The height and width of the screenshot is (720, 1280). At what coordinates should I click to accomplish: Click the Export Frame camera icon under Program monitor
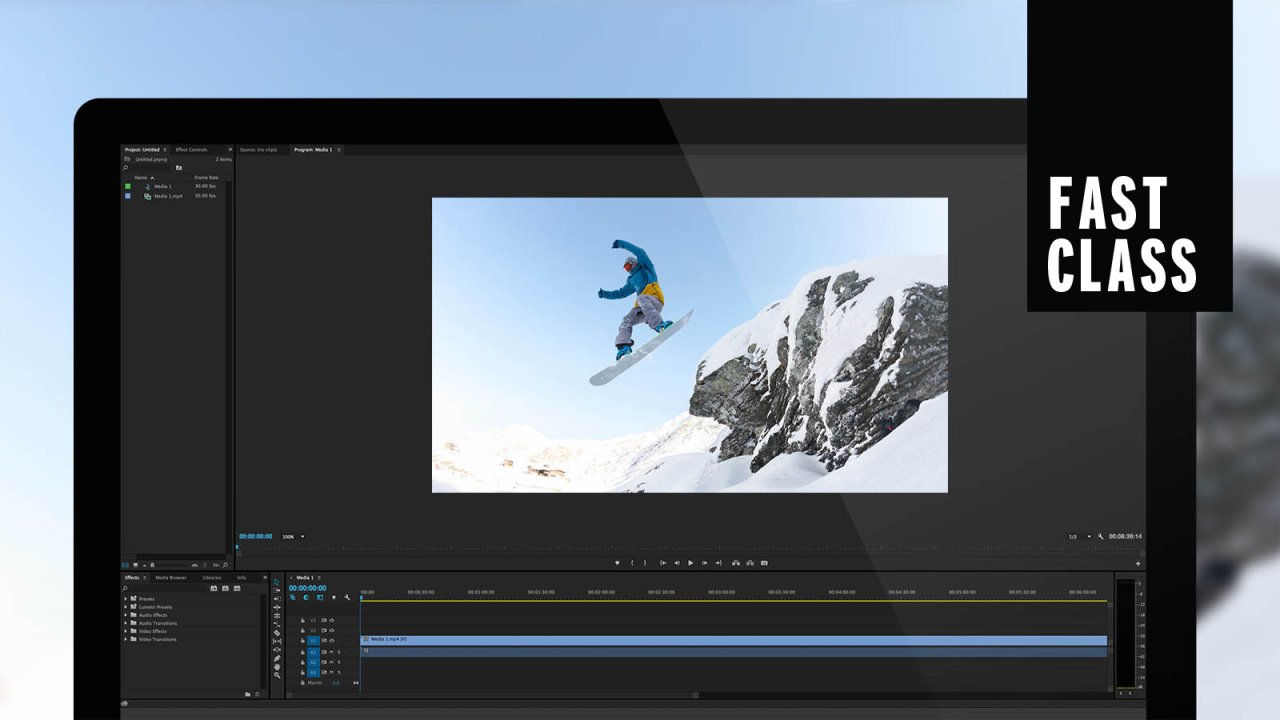[x=765, y=563]
